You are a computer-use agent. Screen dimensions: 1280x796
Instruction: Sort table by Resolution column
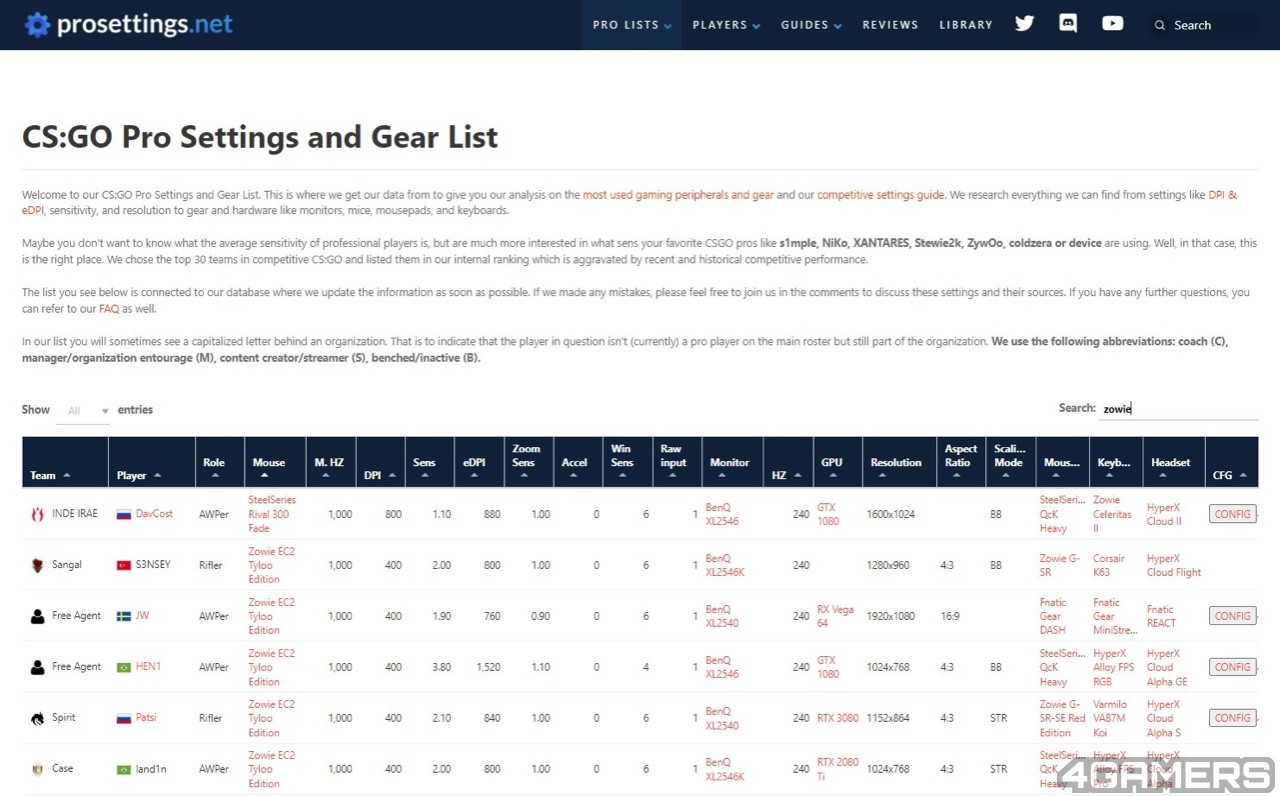click(x=899, y=463)
